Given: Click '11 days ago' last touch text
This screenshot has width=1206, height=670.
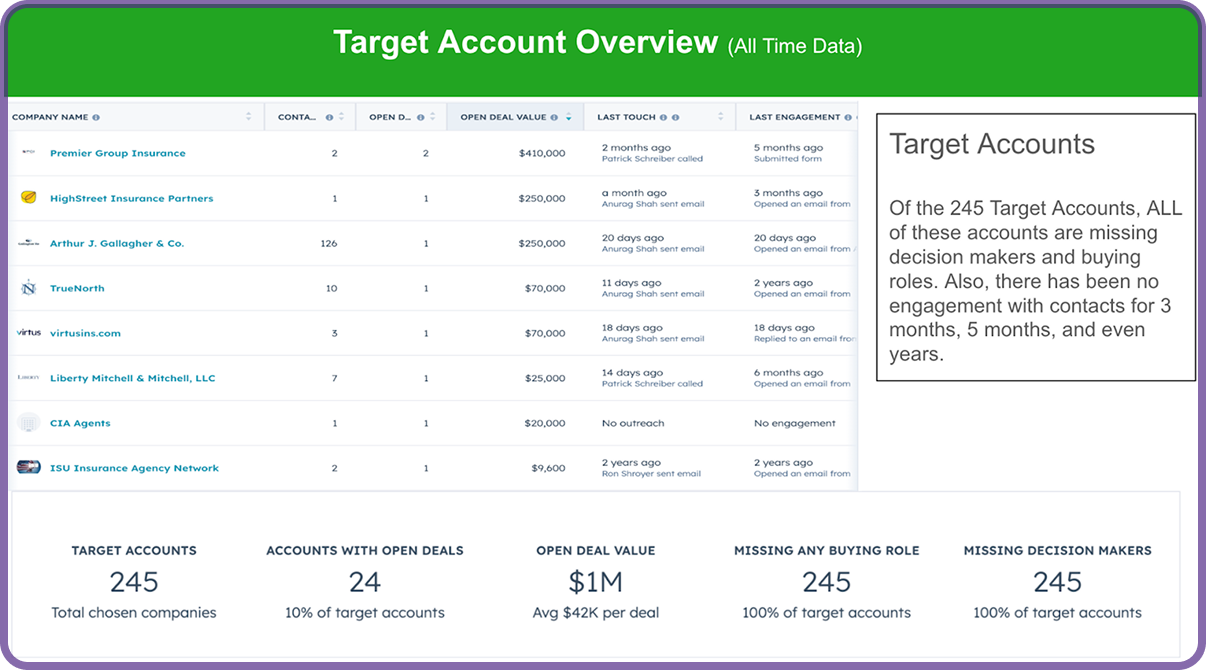Looking at the screenshot, I should pyautogui.click(x=631, y=283).
